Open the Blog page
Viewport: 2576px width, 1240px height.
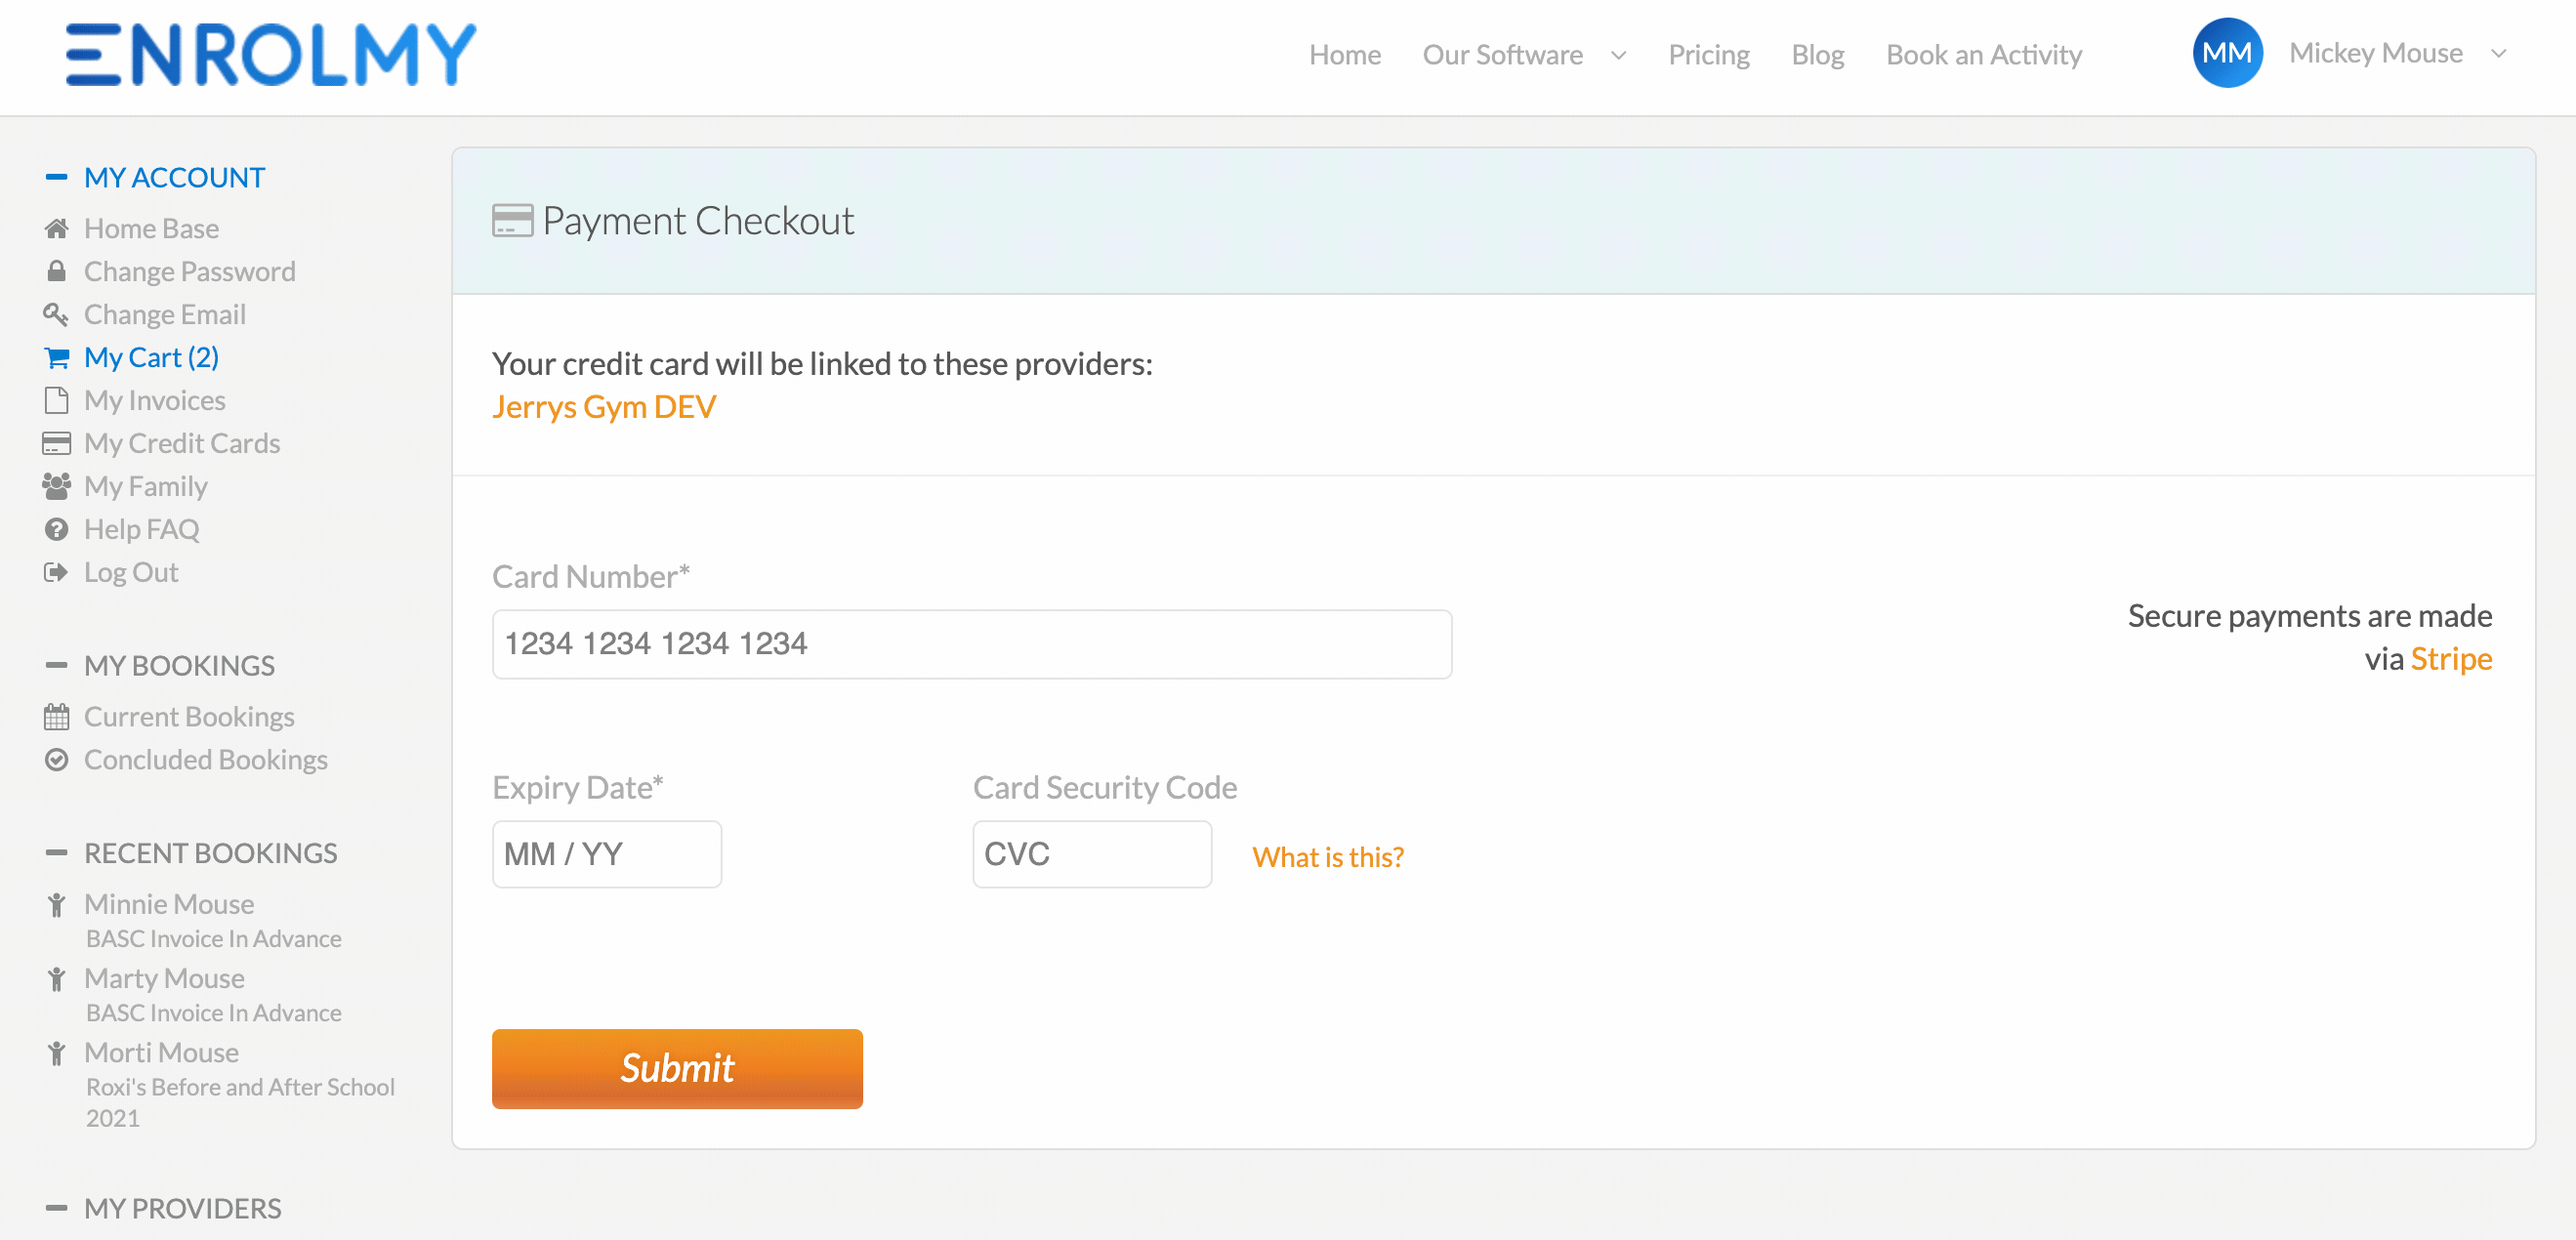pos(1817,55)
